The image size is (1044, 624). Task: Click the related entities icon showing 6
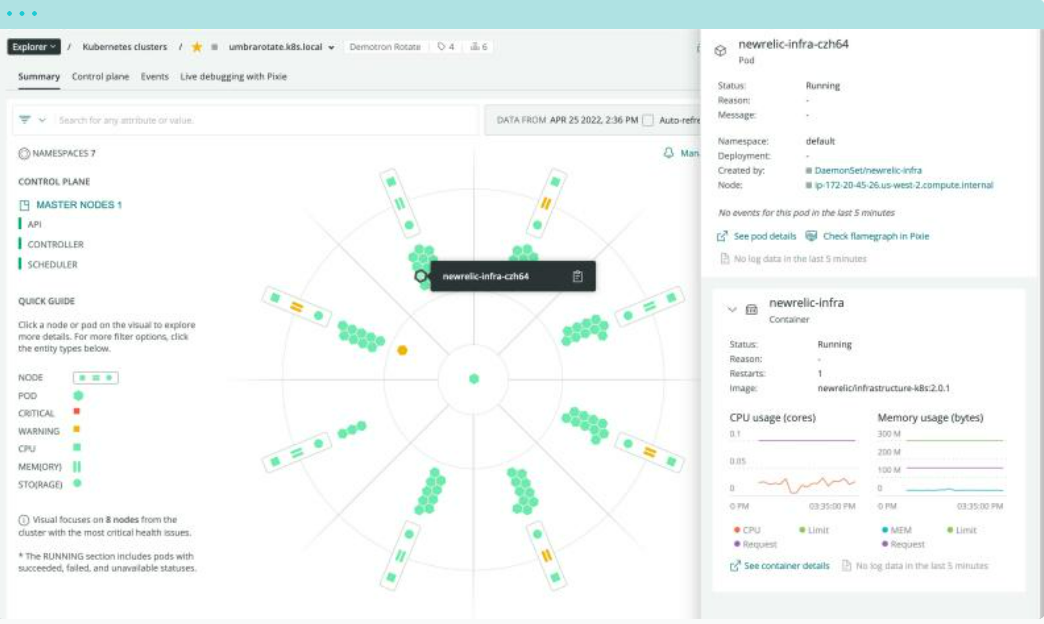[479, 47]
